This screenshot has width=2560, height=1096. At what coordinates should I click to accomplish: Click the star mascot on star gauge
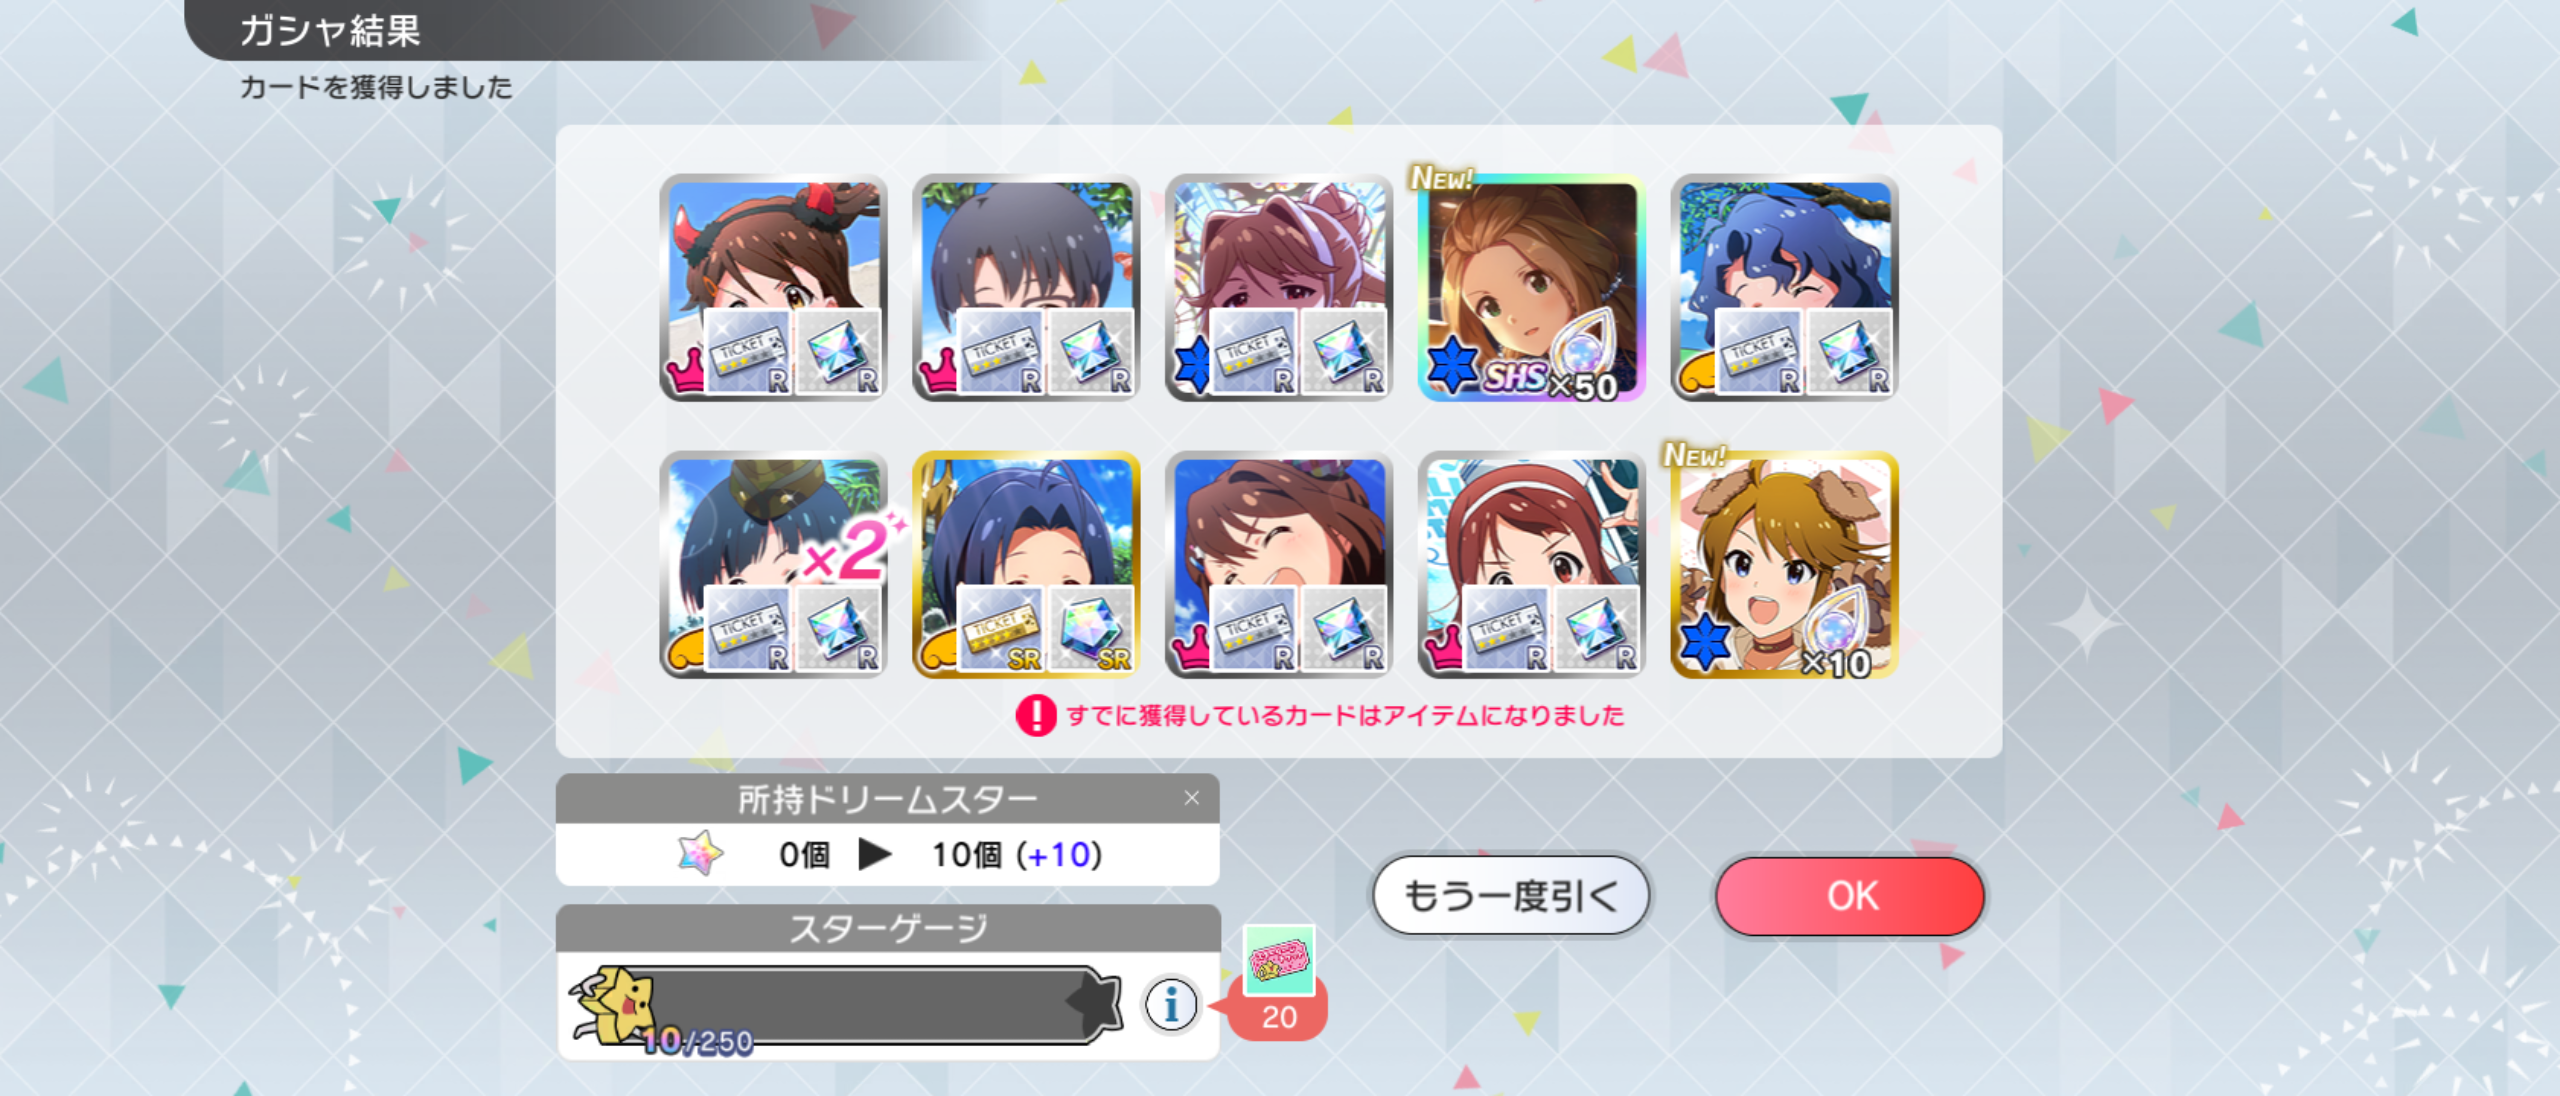click(612, 1005)
